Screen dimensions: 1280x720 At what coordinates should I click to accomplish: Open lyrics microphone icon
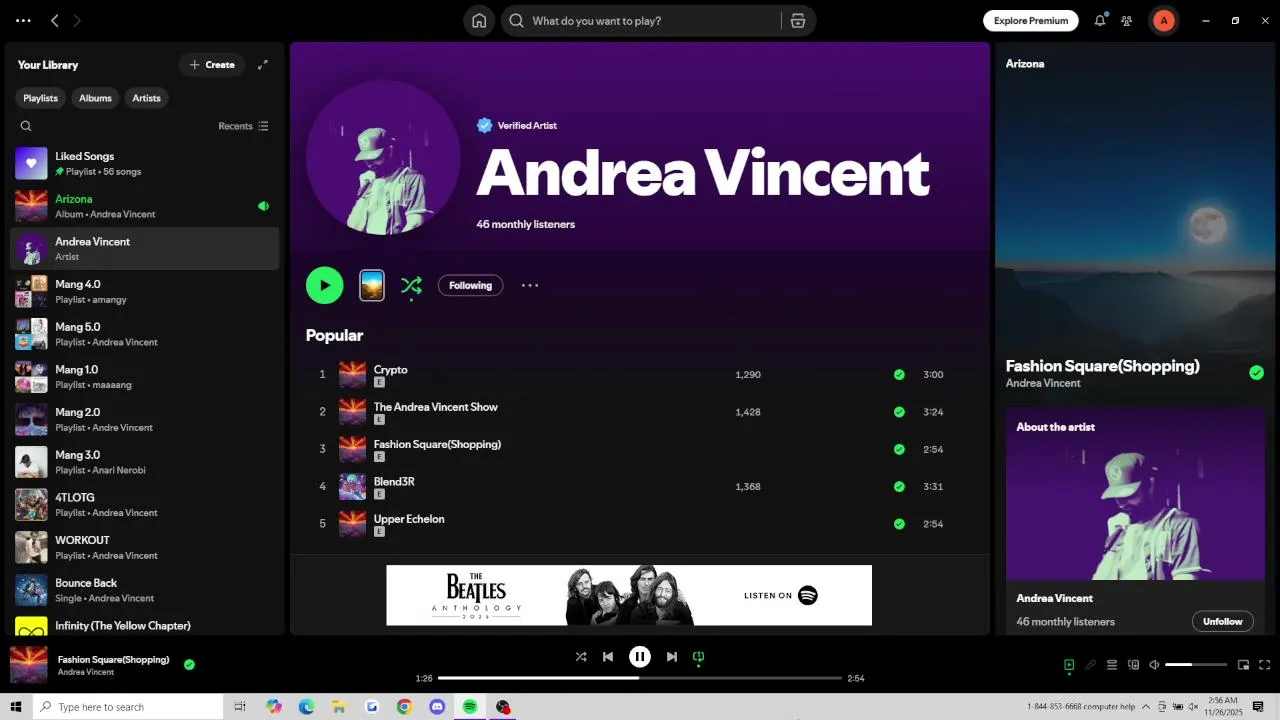(x=1091, y=665)
